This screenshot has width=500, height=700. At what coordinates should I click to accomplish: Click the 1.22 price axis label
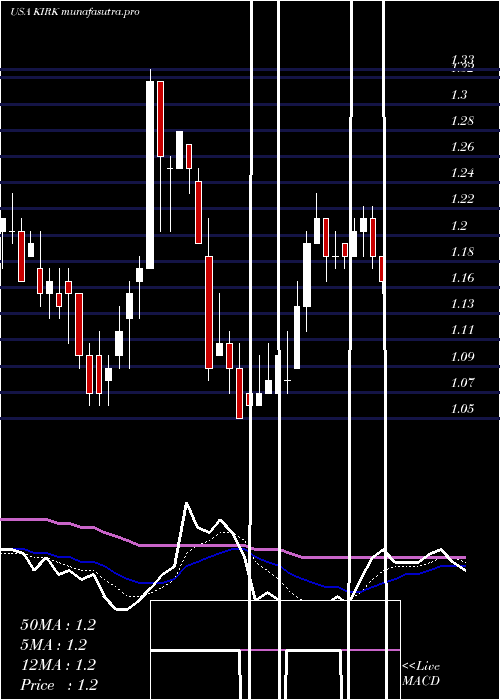click(x=462, y=199)
